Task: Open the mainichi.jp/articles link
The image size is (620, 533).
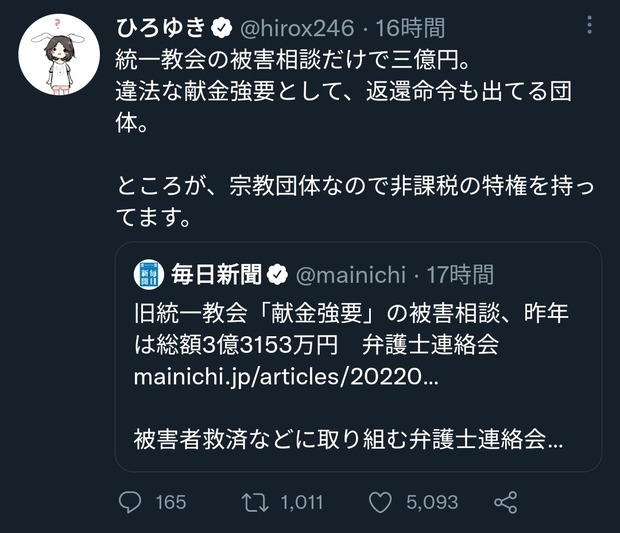Action: tap(286, 377)
